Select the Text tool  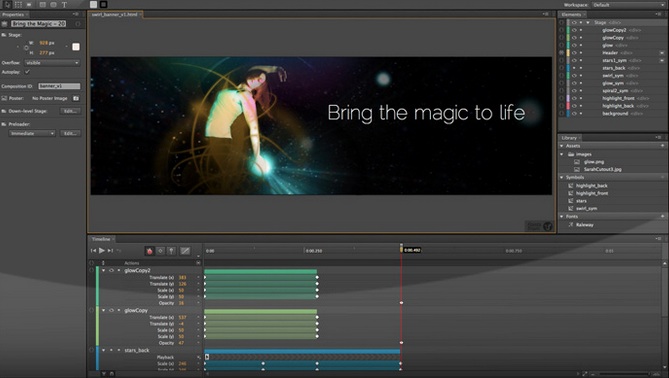[64, 5]
